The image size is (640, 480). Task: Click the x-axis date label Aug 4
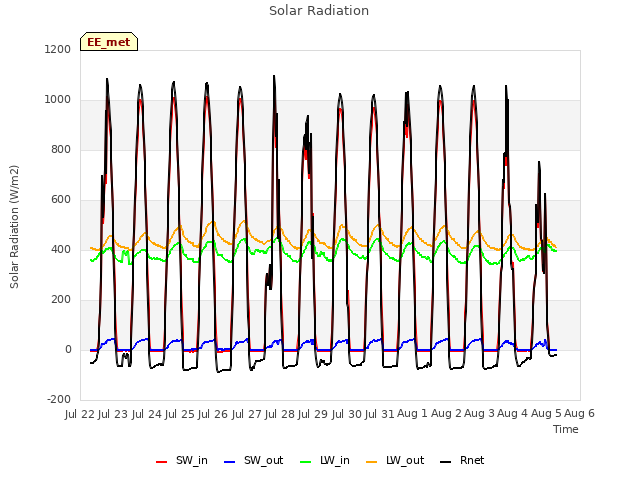(513, 414)
